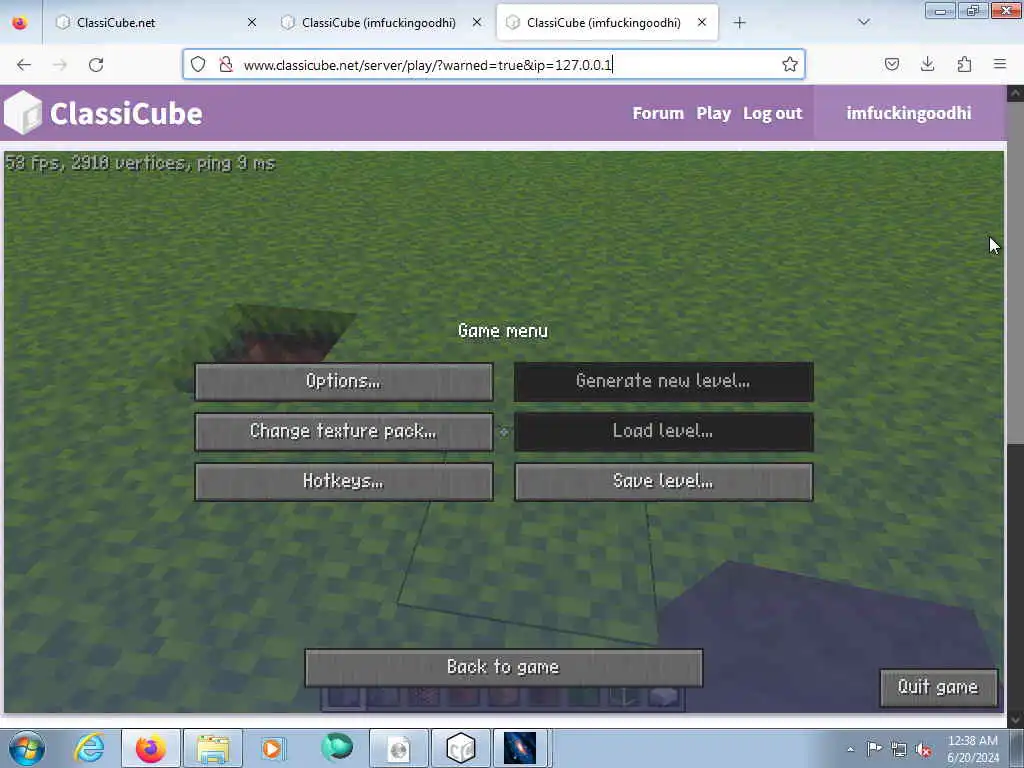Open a new browser tab
This screenshot has width=1024, height=768.
point(739,23)
